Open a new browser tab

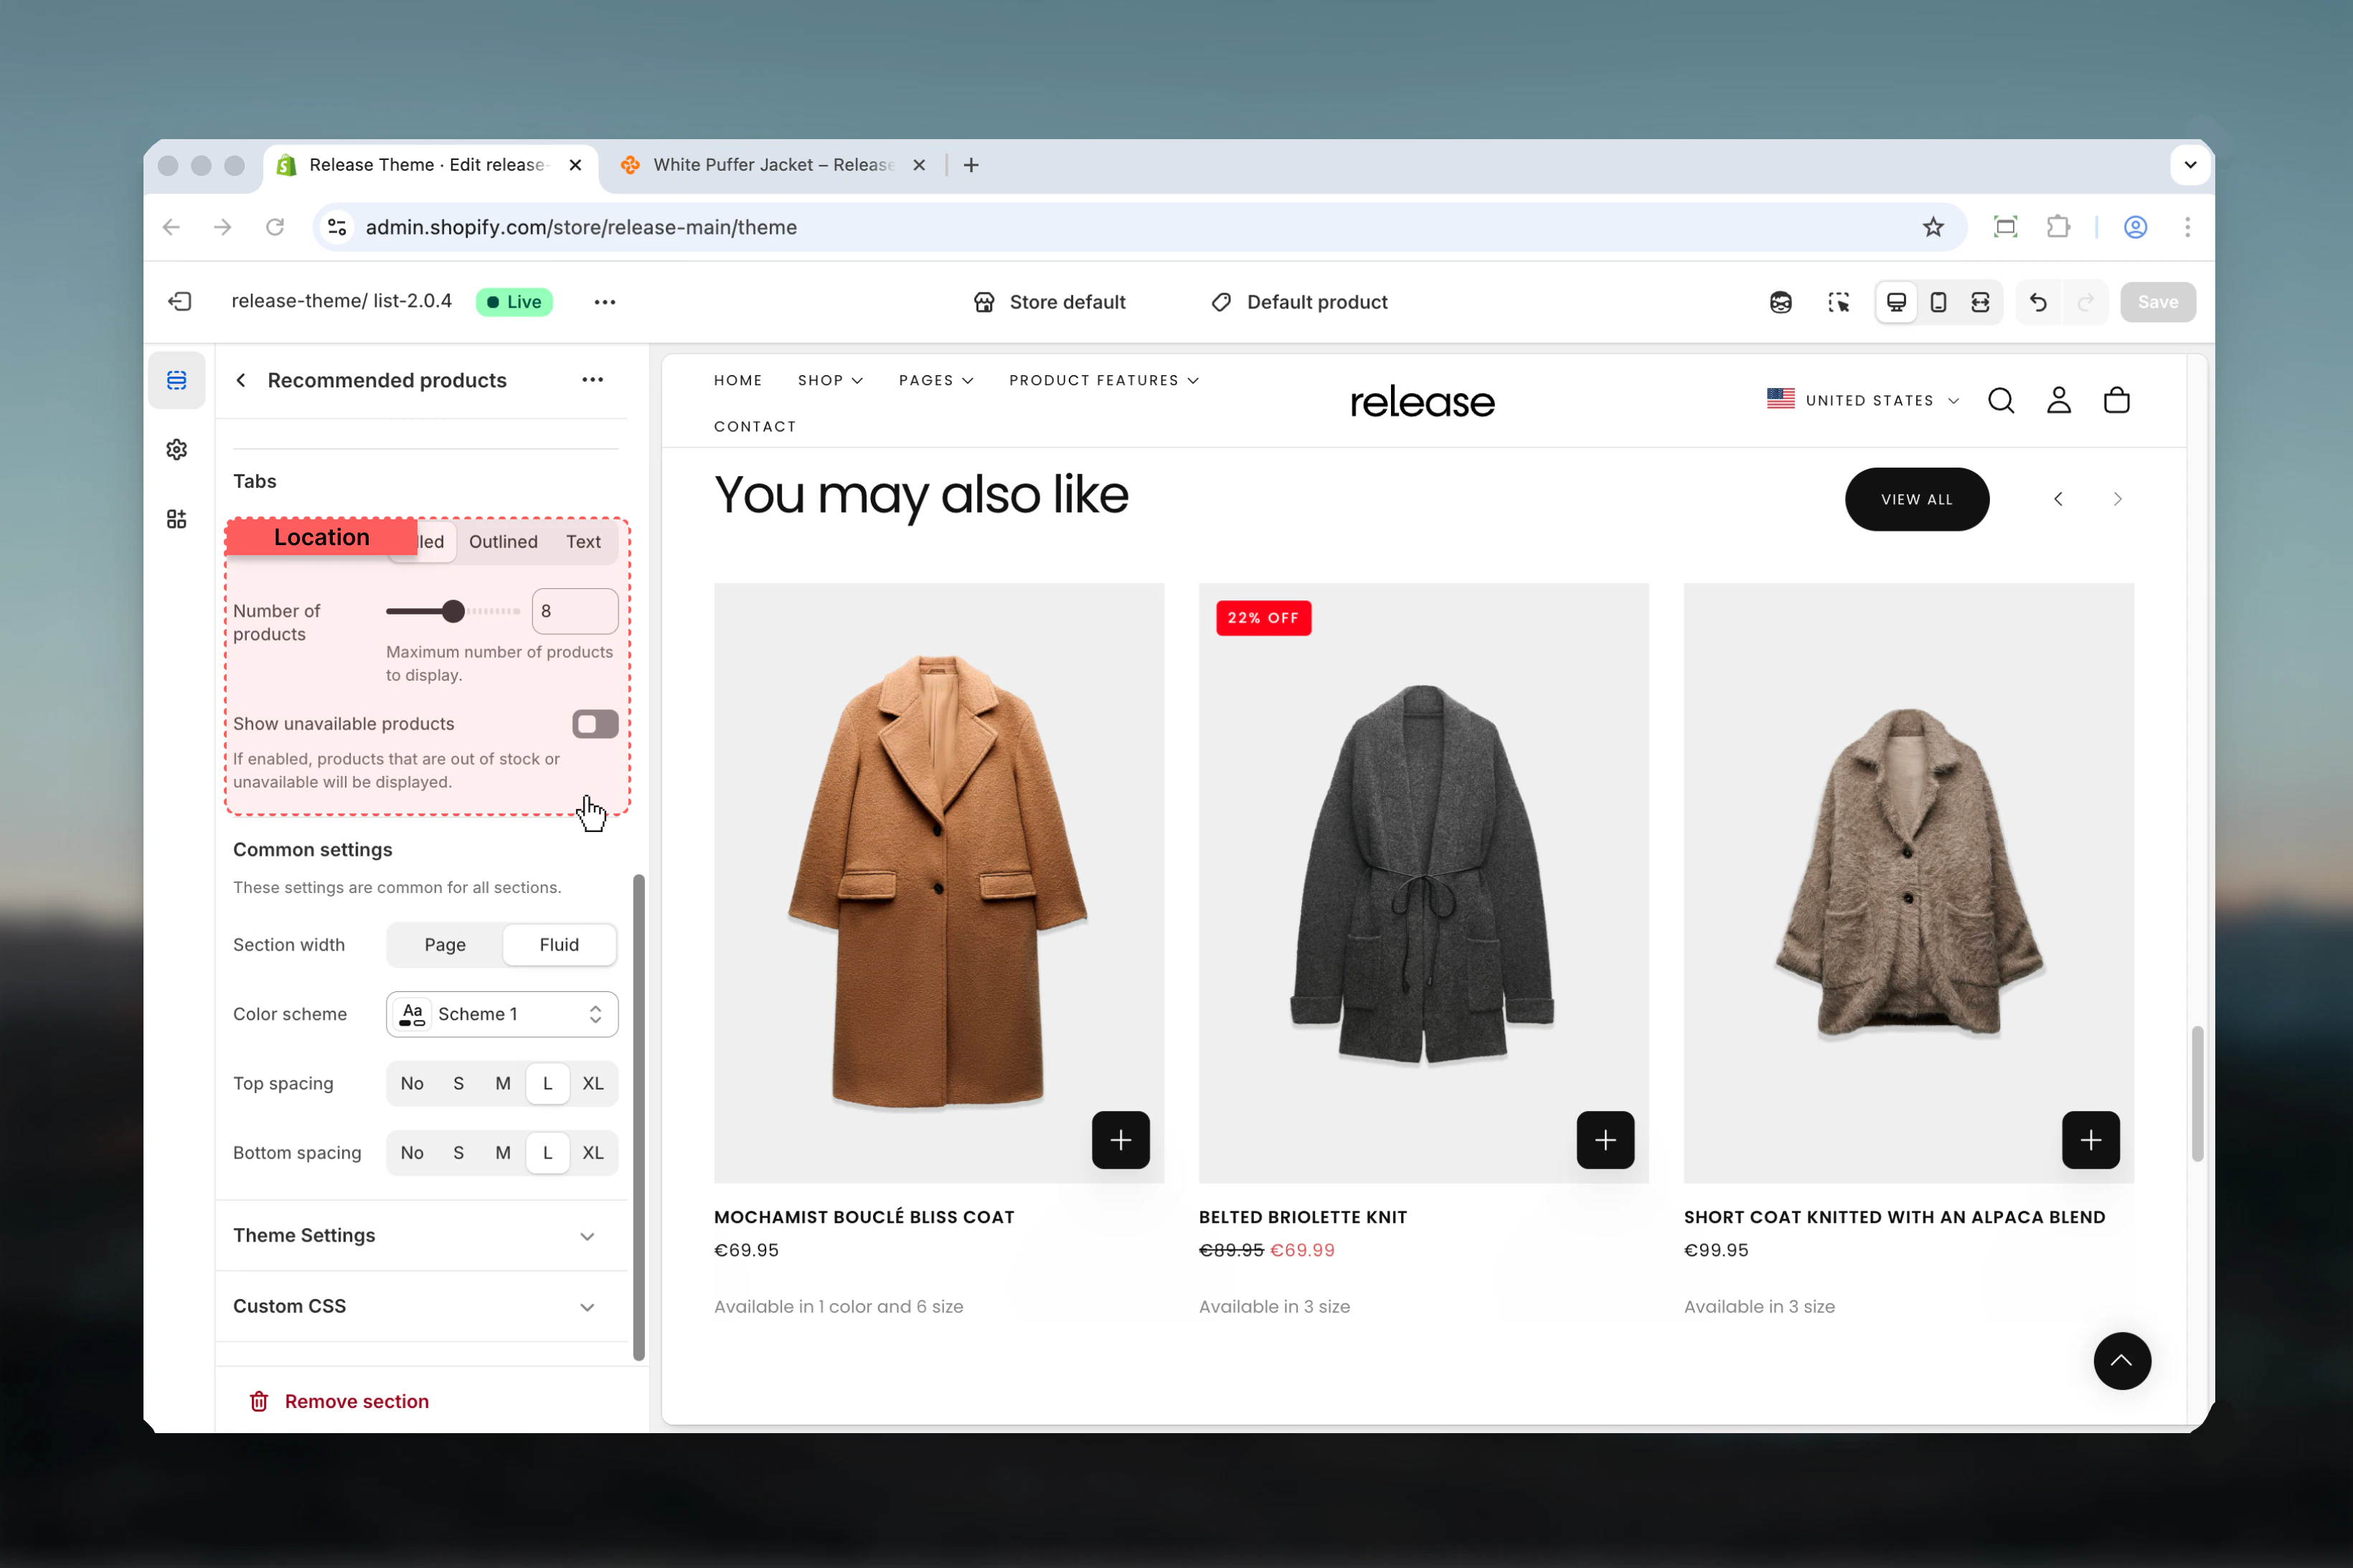click(x=971, y=165)
